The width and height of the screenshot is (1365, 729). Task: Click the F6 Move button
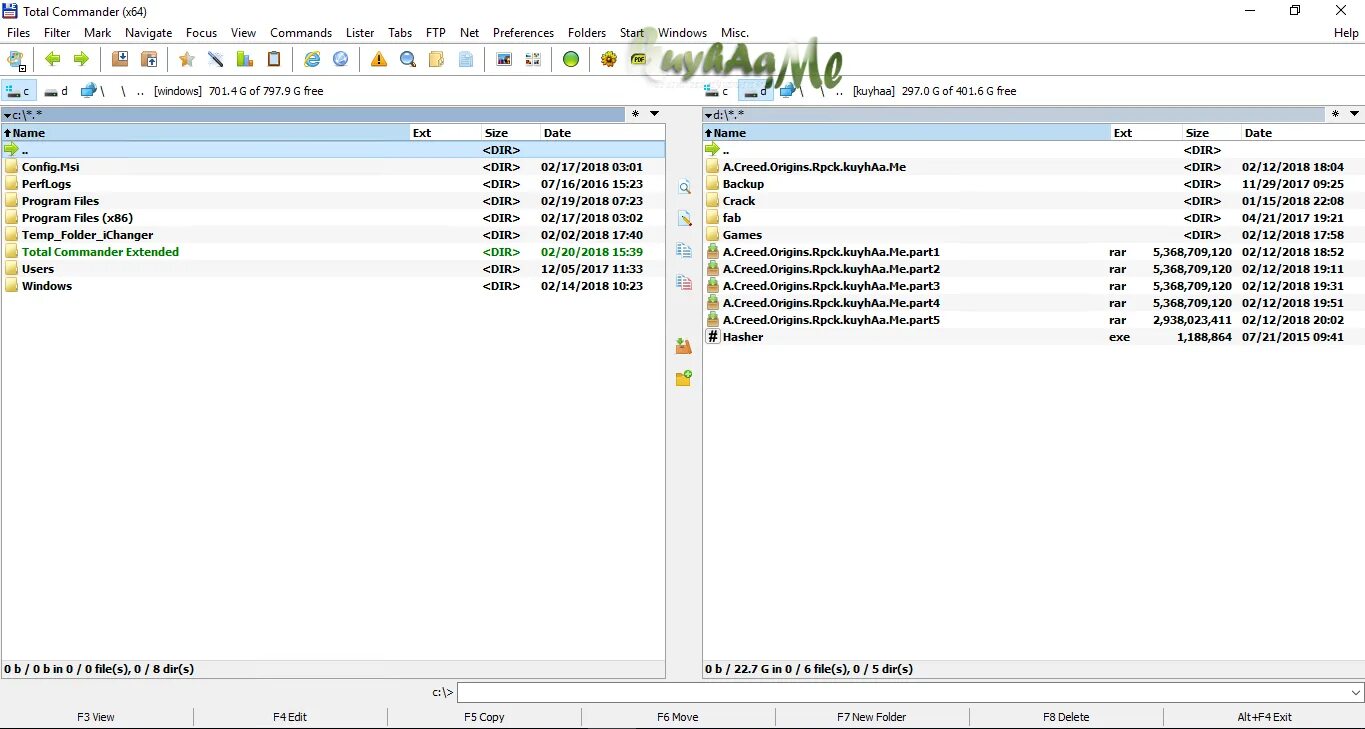click(678, 717)
